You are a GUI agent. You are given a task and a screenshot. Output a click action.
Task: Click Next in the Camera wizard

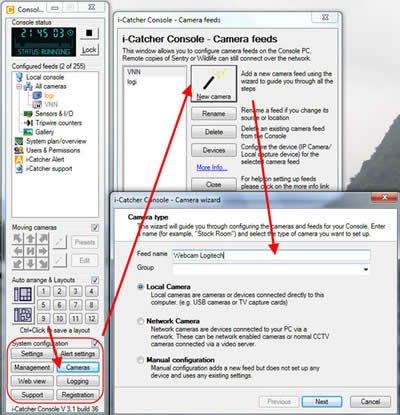322,402
